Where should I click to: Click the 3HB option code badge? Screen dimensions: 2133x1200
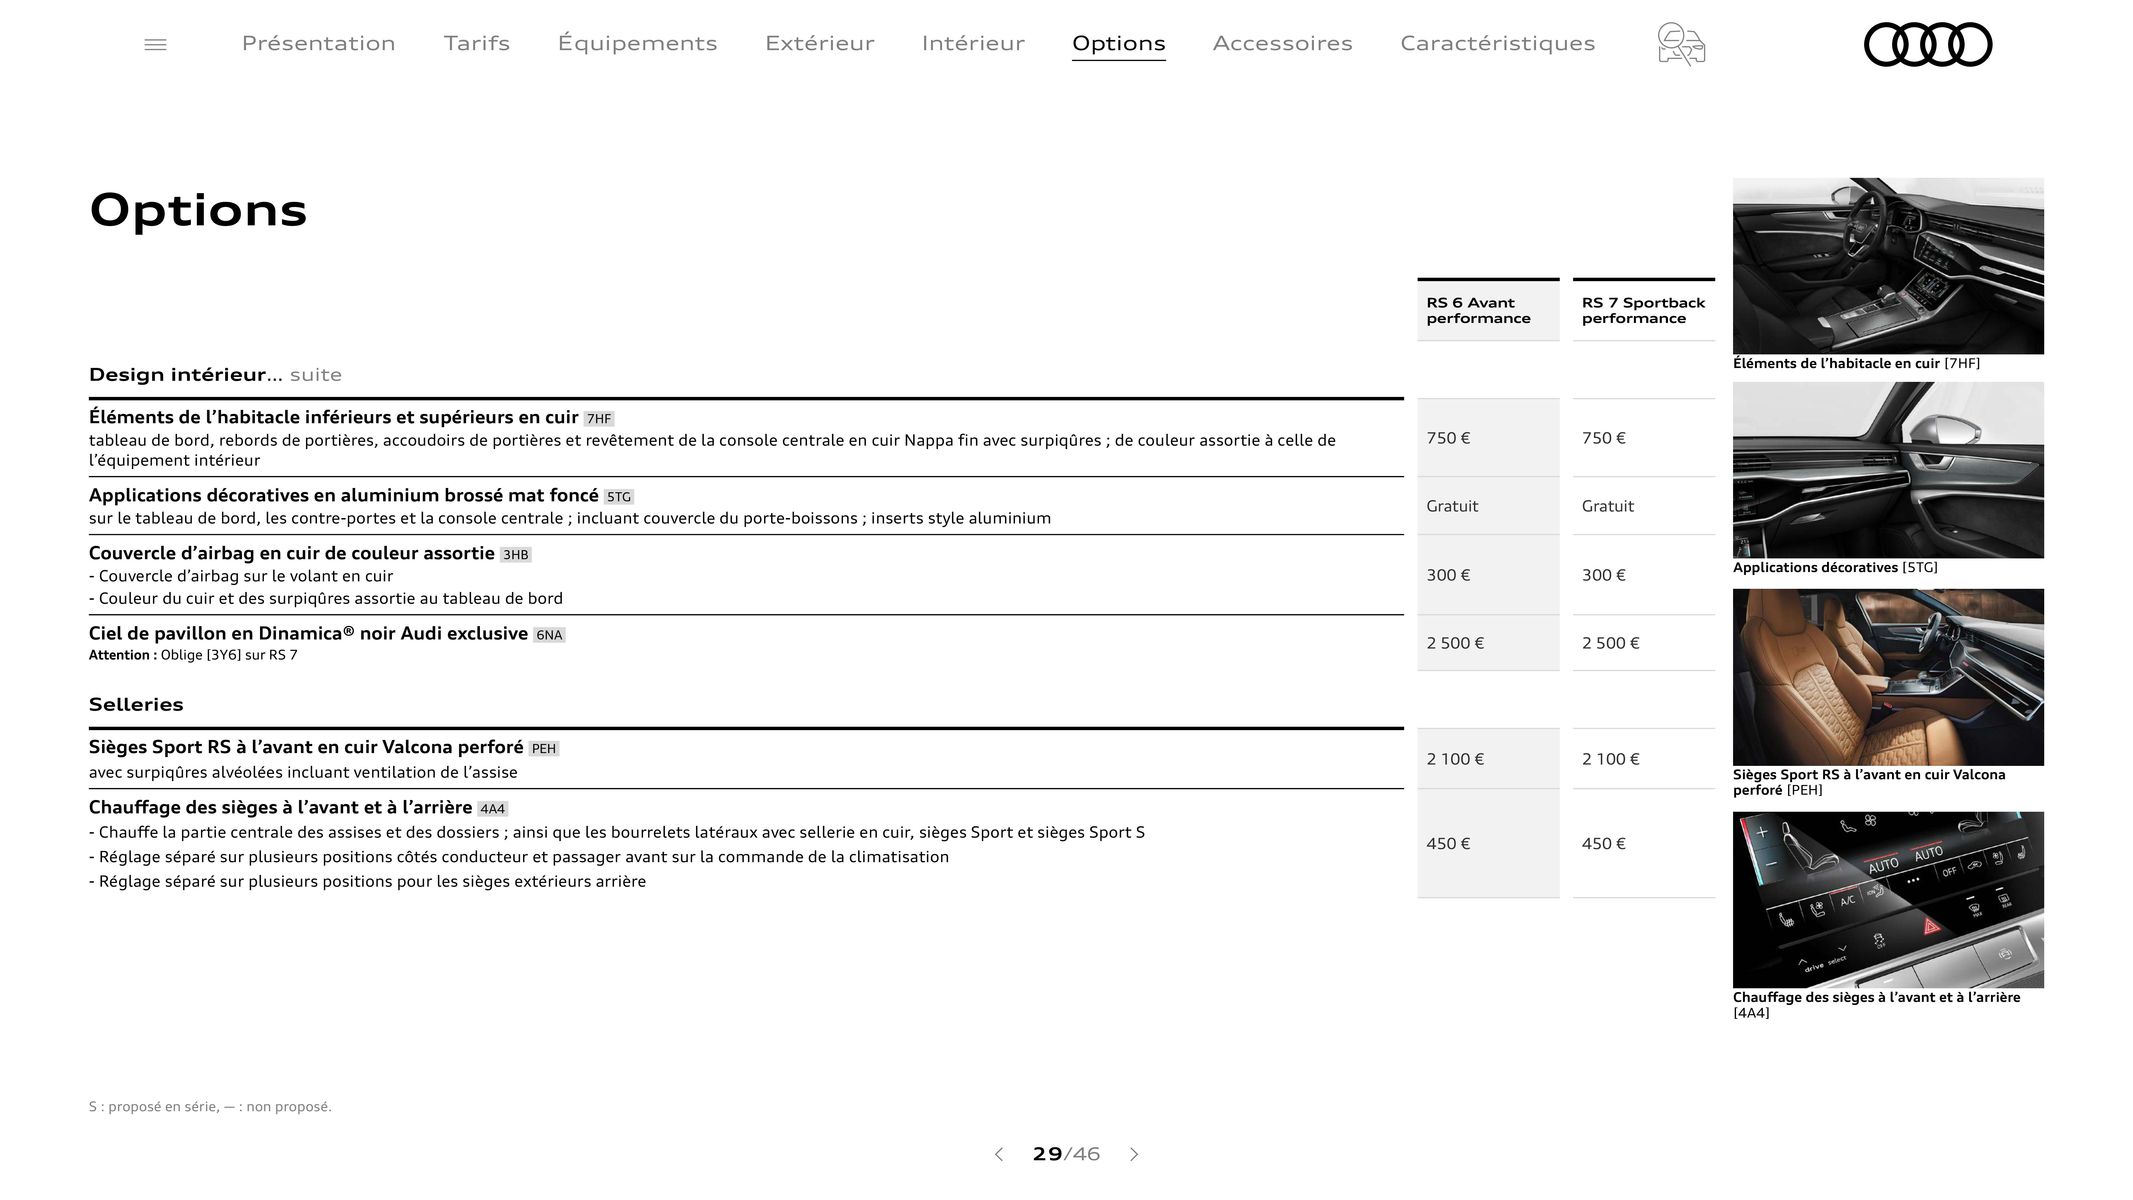[515, 555]
